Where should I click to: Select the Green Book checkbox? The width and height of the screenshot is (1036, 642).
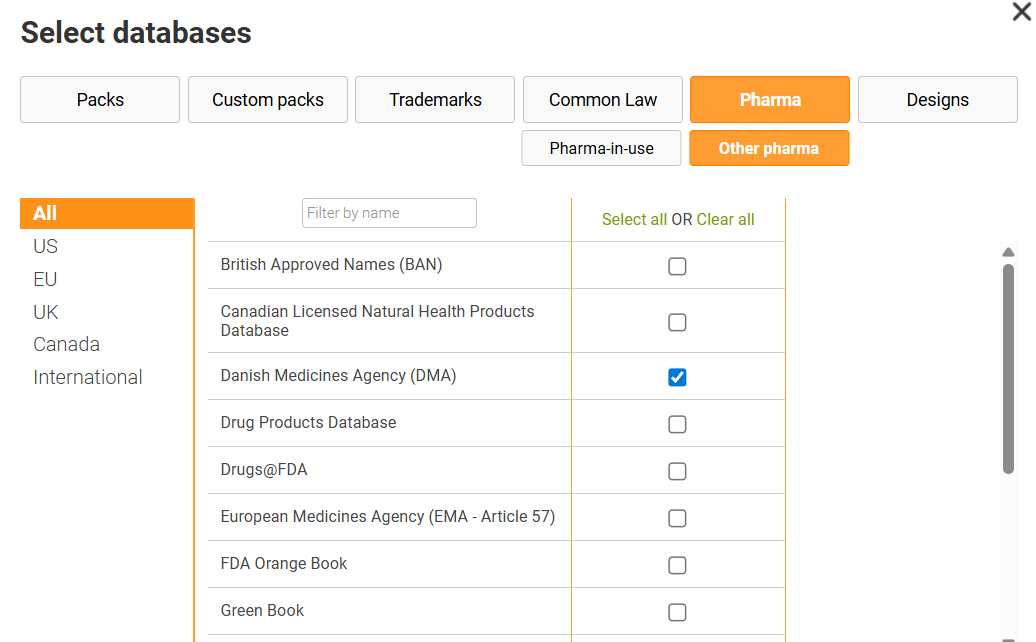tap(677, 612)
